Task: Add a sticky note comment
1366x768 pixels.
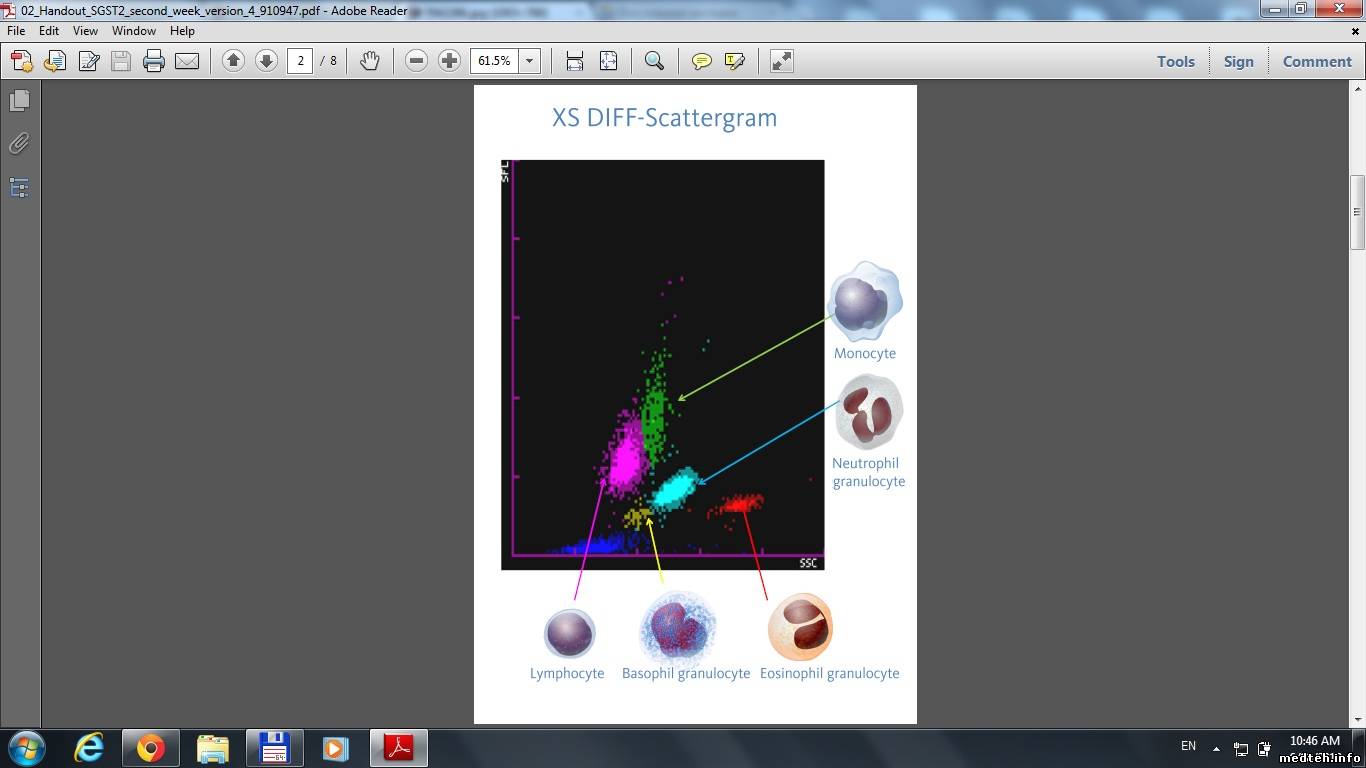Action: click(702, 61)
